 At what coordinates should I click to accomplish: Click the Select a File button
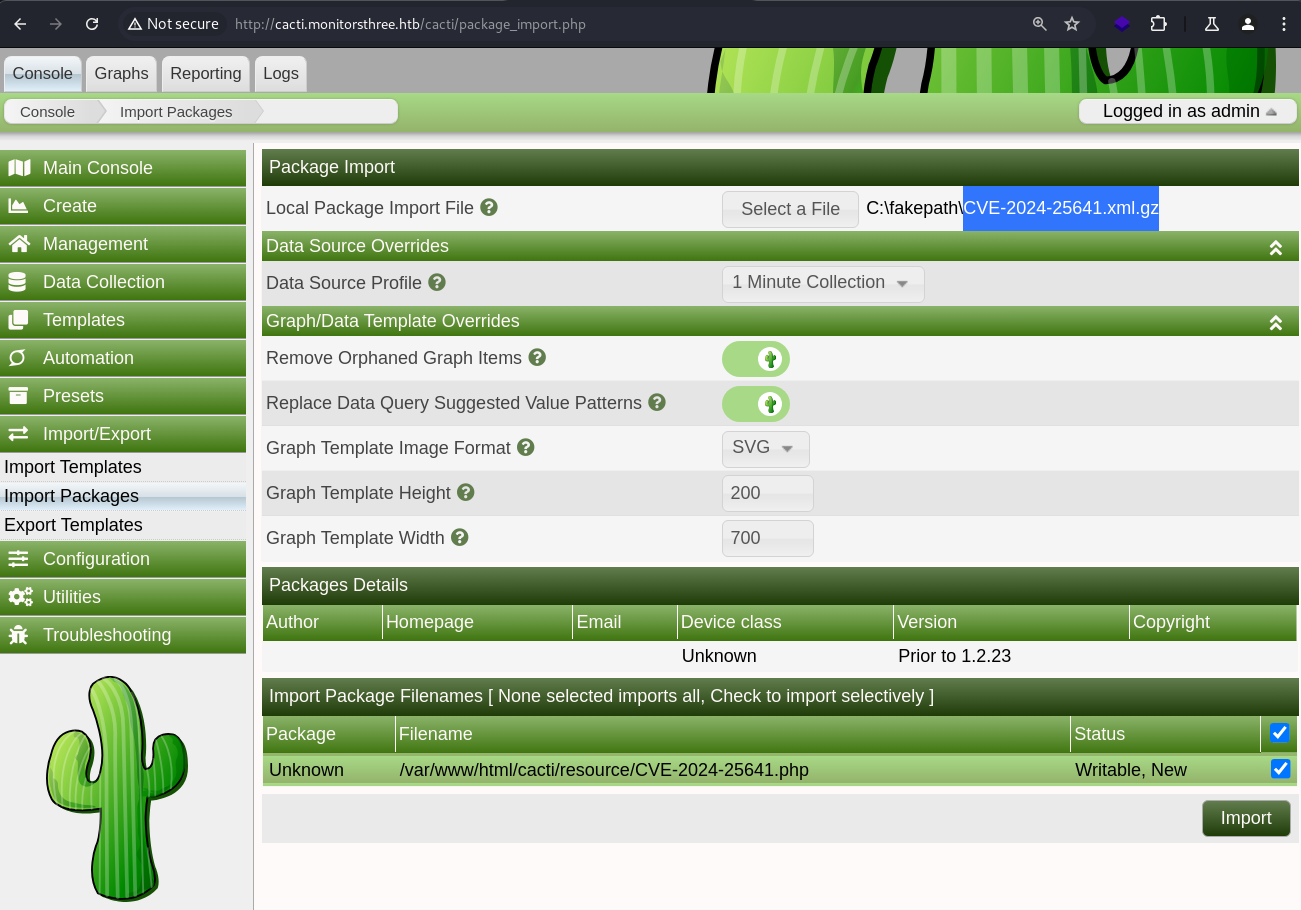click(x=790, y=209)
